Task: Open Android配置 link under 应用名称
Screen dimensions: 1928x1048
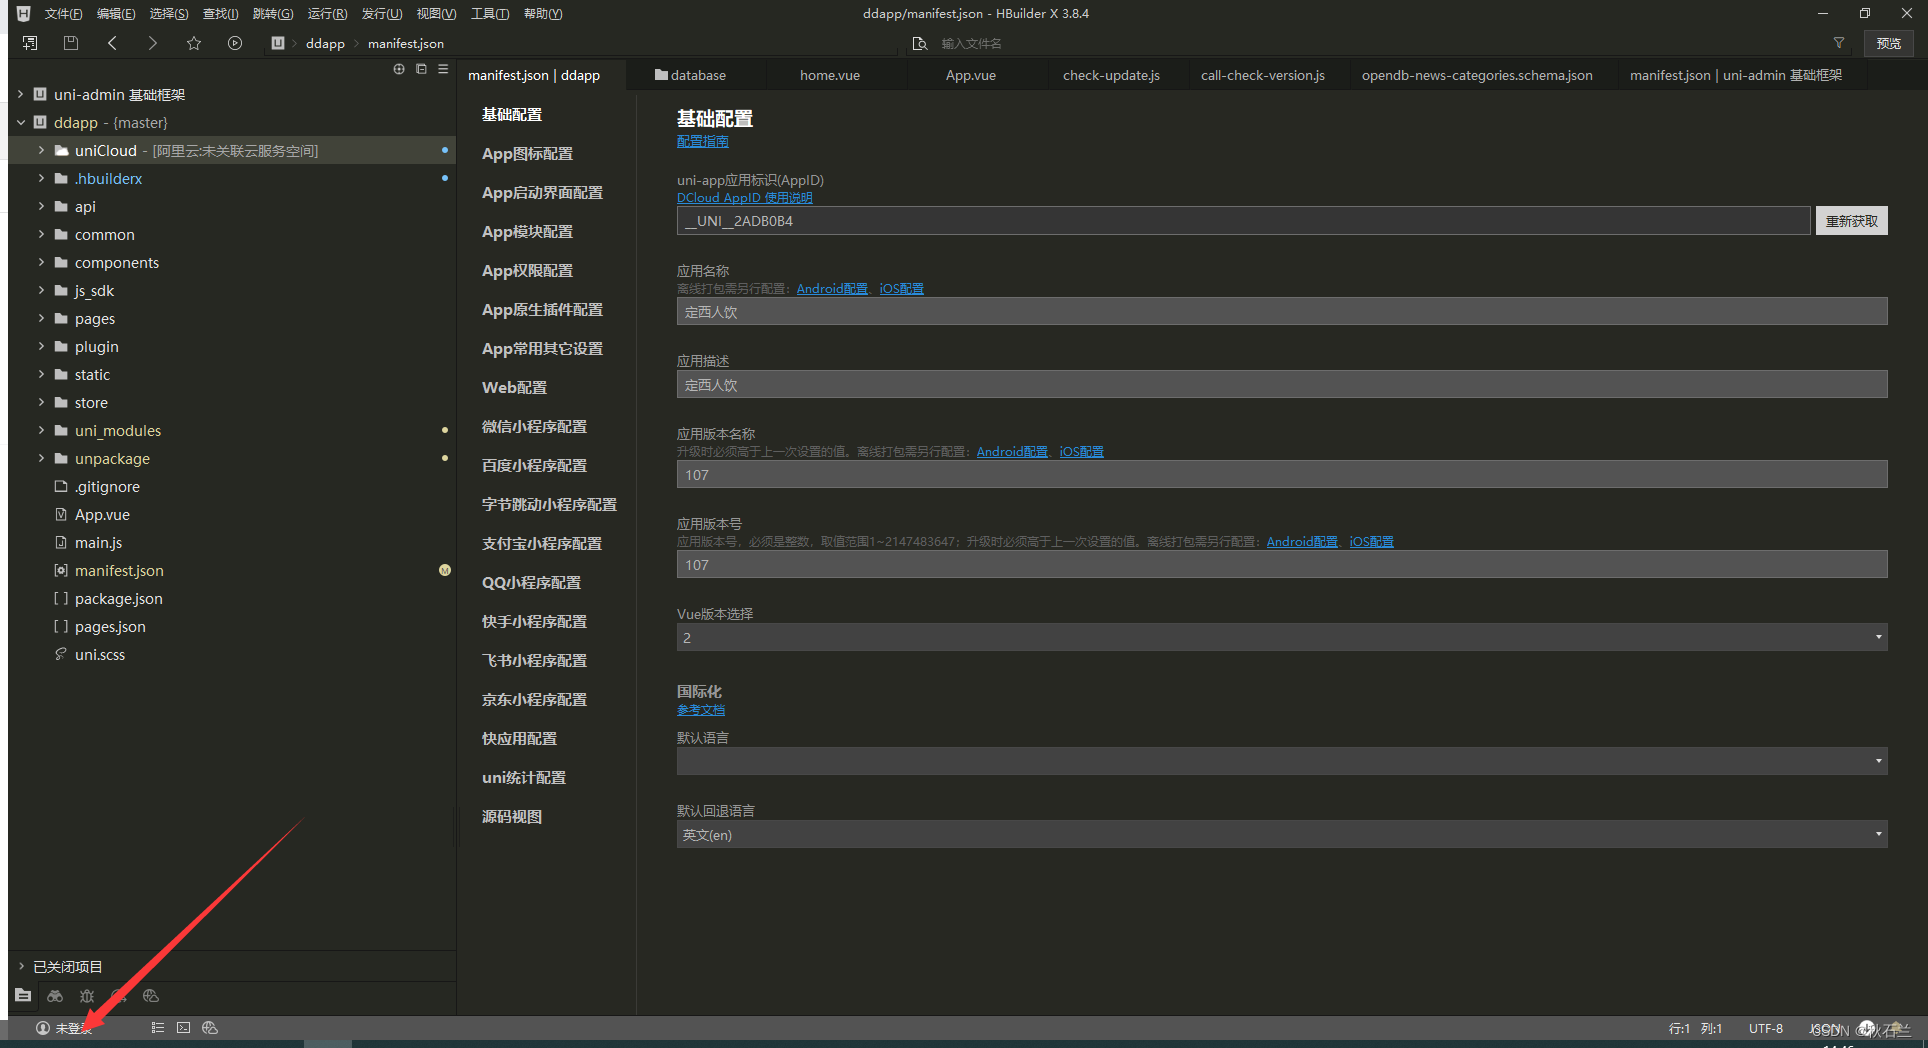Action: pos(832,289)
